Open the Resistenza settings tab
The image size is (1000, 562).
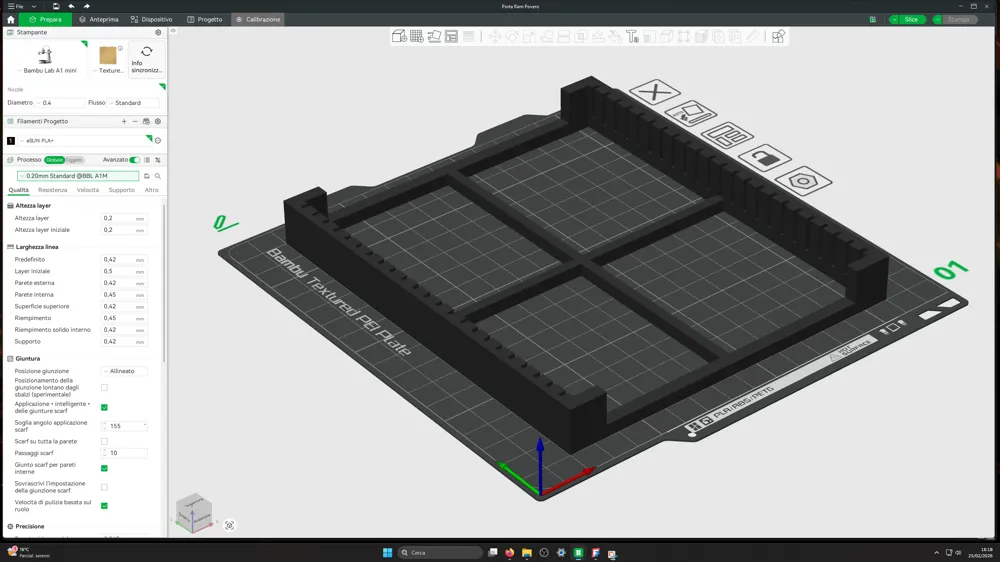52,190
